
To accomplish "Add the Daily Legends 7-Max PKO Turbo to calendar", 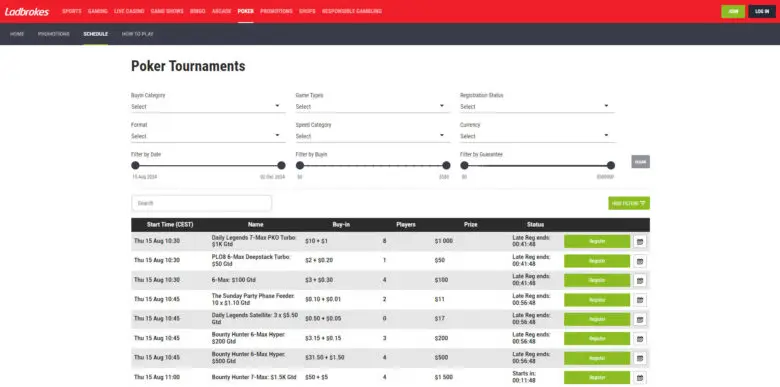I will point(640,241).
